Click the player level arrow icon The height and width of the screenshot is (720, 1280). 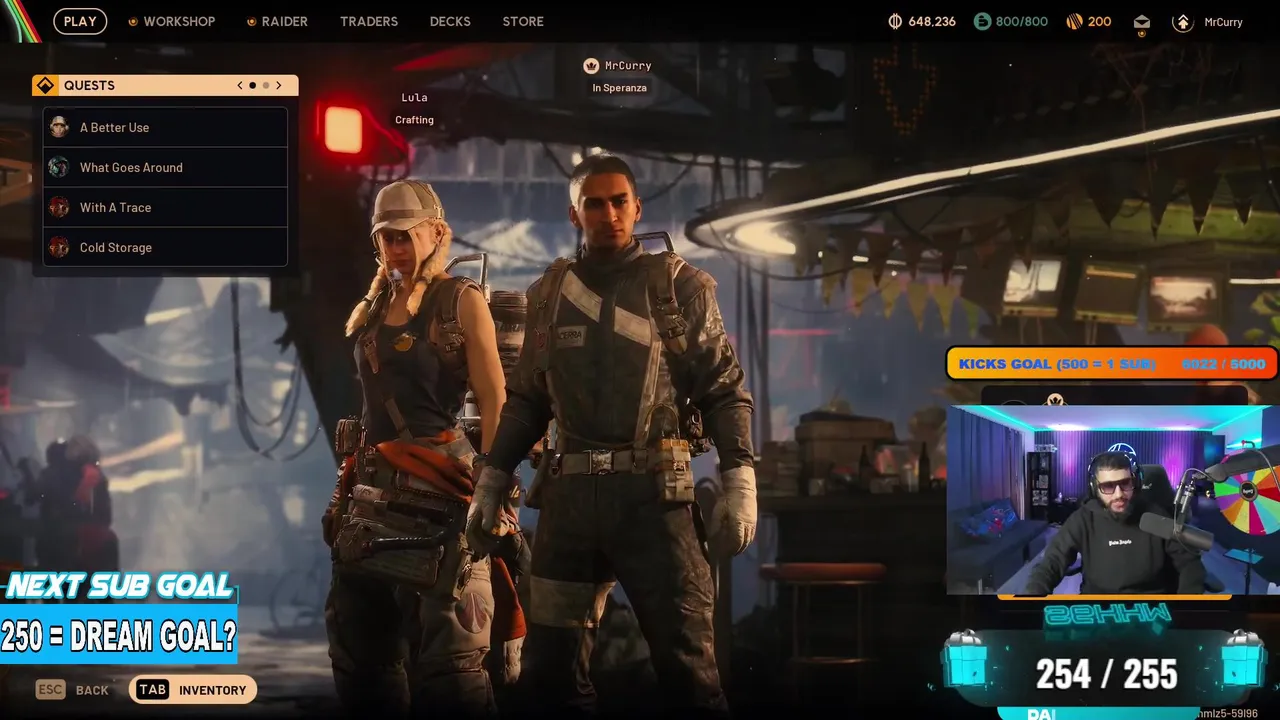1183,22
